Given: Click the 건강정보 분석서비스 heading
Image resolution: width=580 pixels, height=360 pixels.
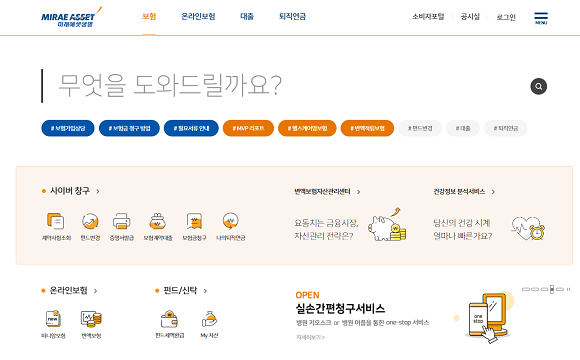Looking at the screenshot, I should pyautogui.click(x=459, y=192).
